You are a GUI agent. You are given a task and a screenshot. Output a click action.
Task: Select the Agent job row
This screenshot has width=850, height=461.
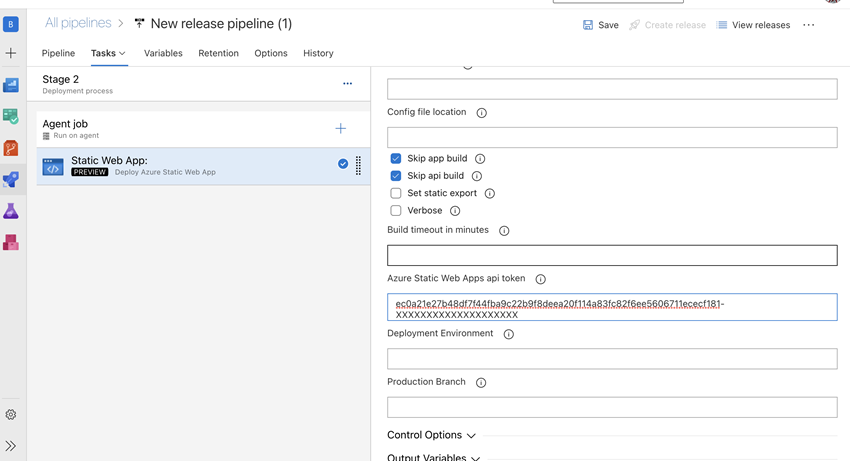(203, 129)
